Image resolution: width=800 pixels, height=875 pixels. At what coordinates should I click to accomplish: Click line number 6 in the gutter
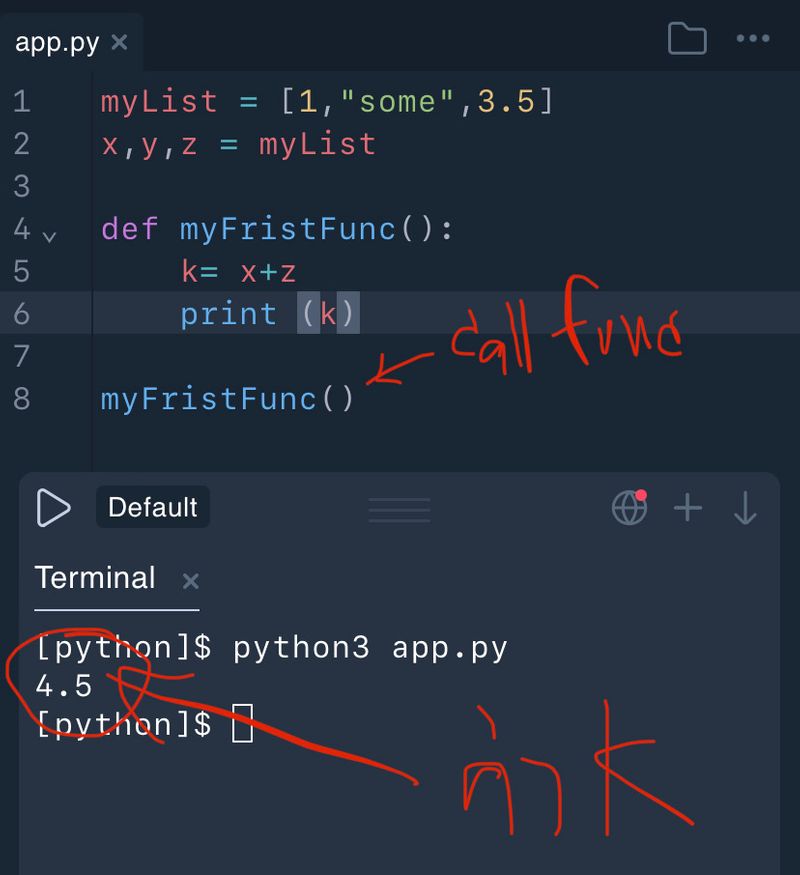coord(22,314)
